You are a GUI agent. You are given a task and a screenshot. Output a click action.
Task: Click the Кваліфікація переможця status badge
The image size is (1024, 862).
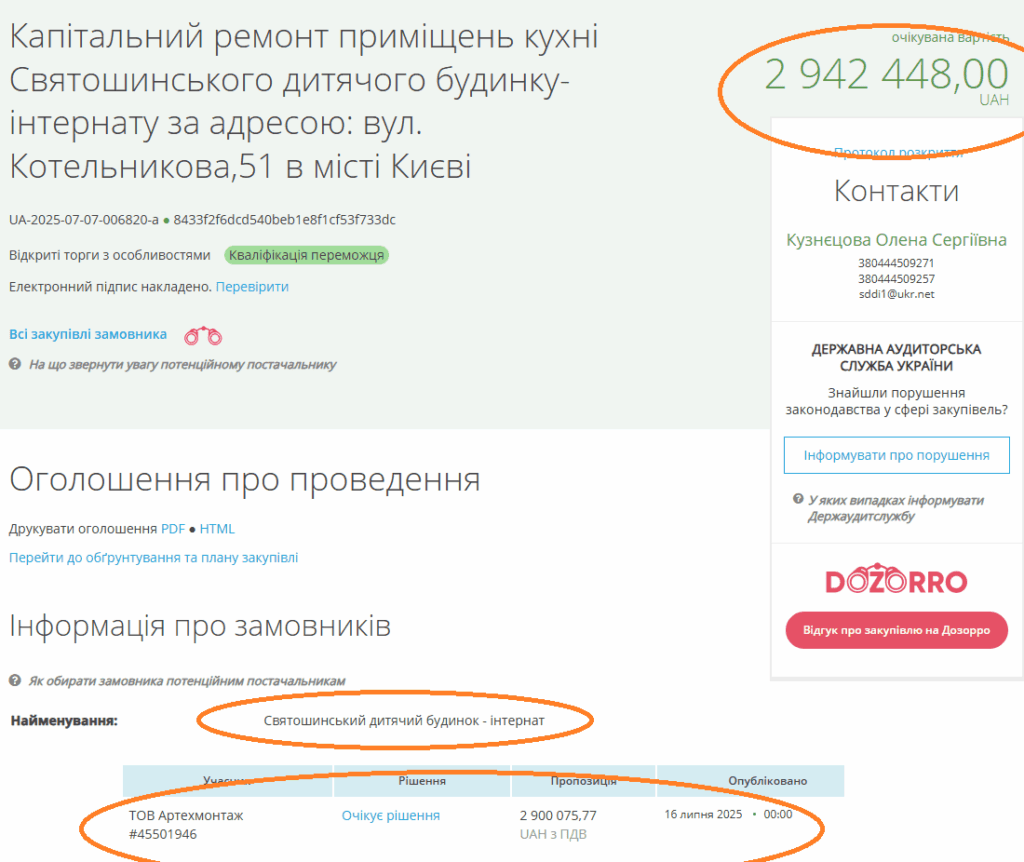tap(306, 255)
